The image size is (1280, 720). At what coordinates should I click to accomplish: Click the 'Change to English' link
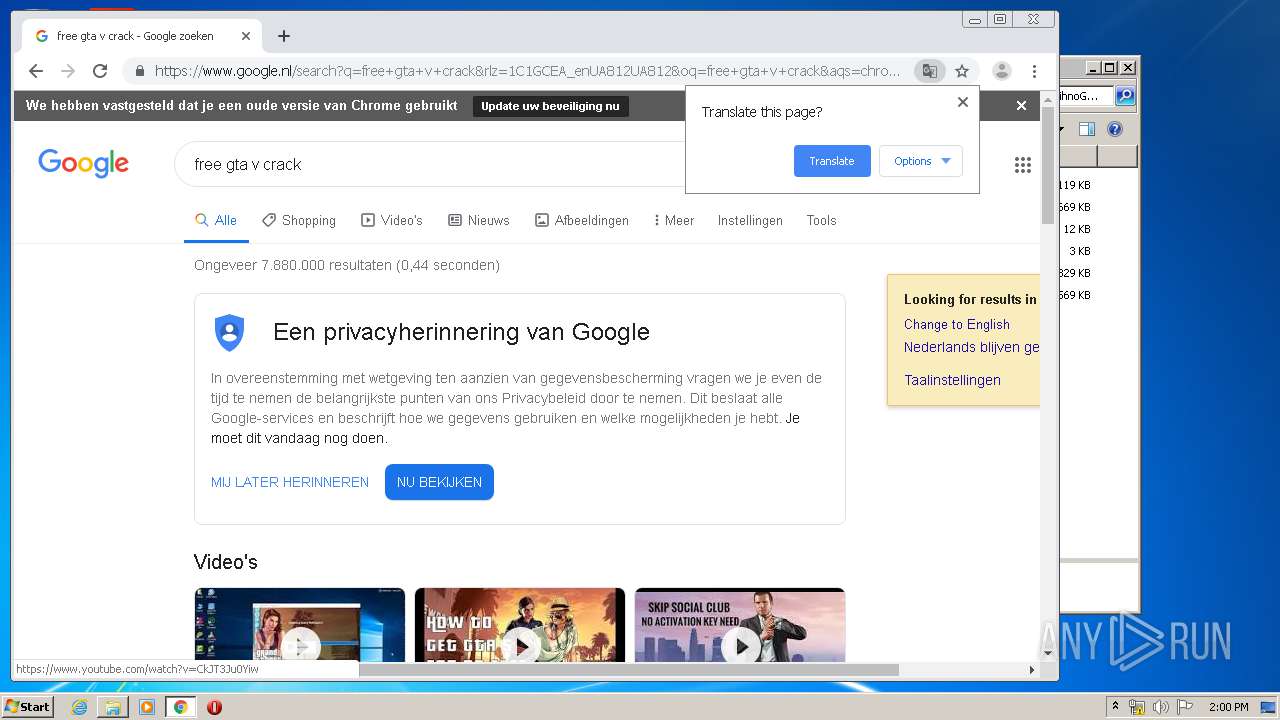[x=957, y=324]
